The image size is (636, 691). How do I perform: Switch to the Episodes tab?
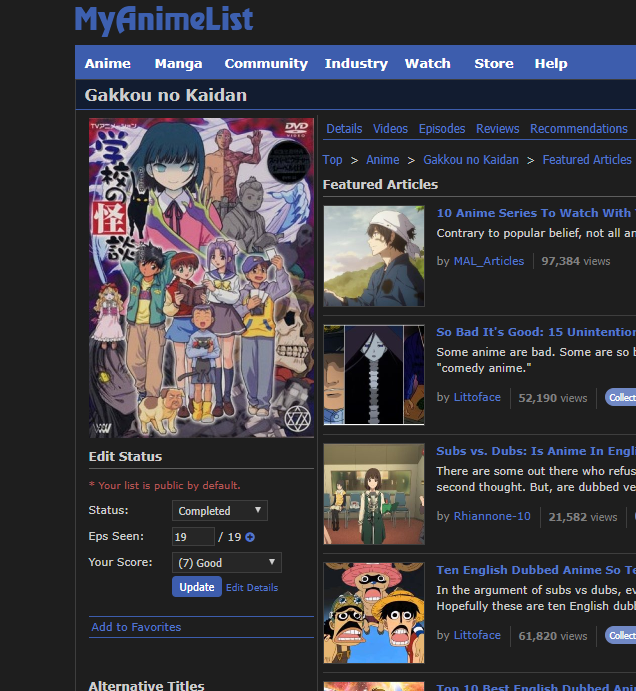442,129
